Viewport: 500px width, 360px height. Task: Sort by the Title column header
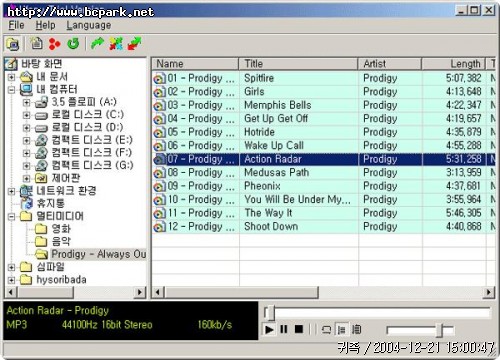(298, 64)
